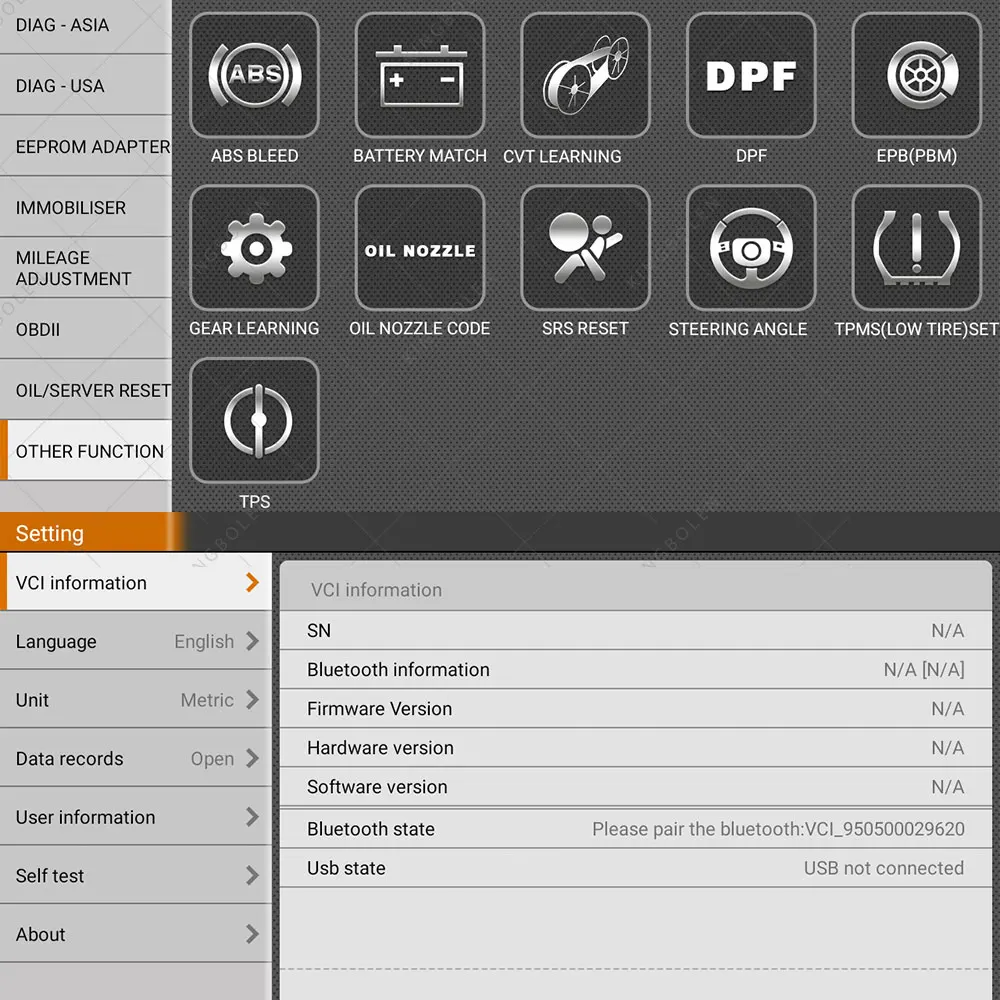Open the EPB(PBM) brake icon
The width and height of the screenshot is (1000, 1000).
pyautogui.click(x=916, y=75)
